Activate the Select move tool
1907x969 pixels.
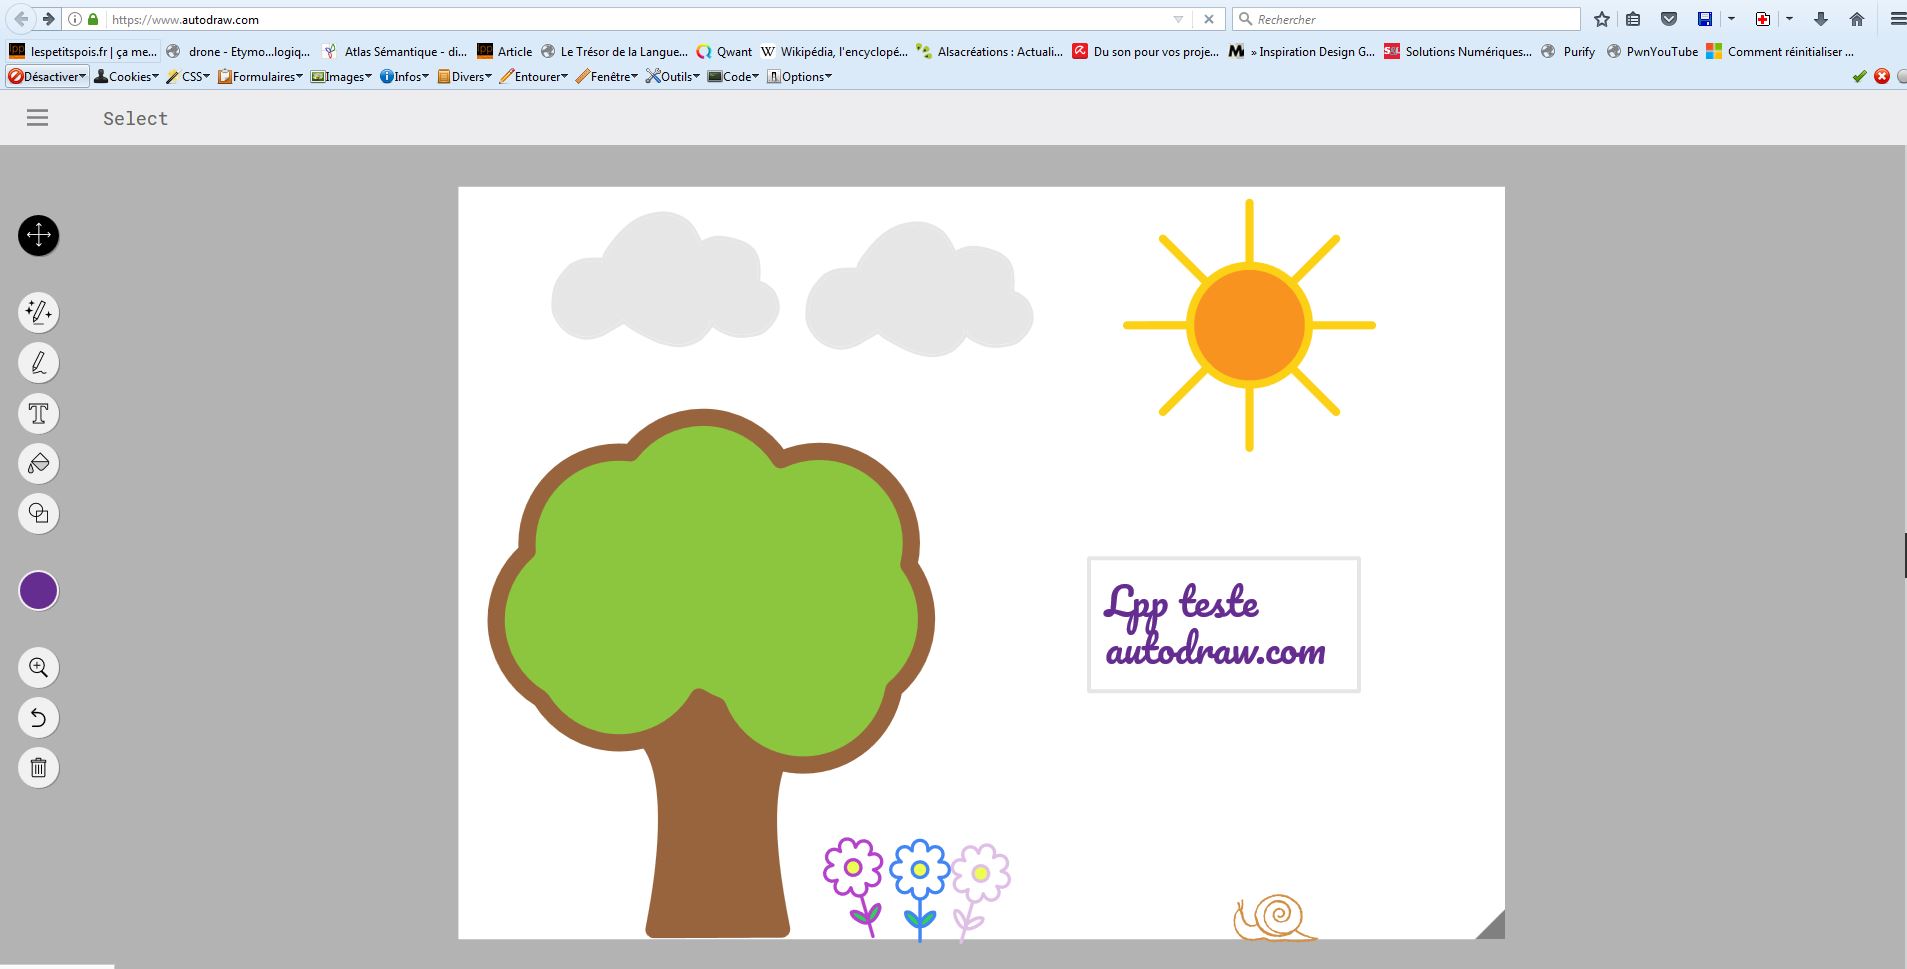[39, 236]
